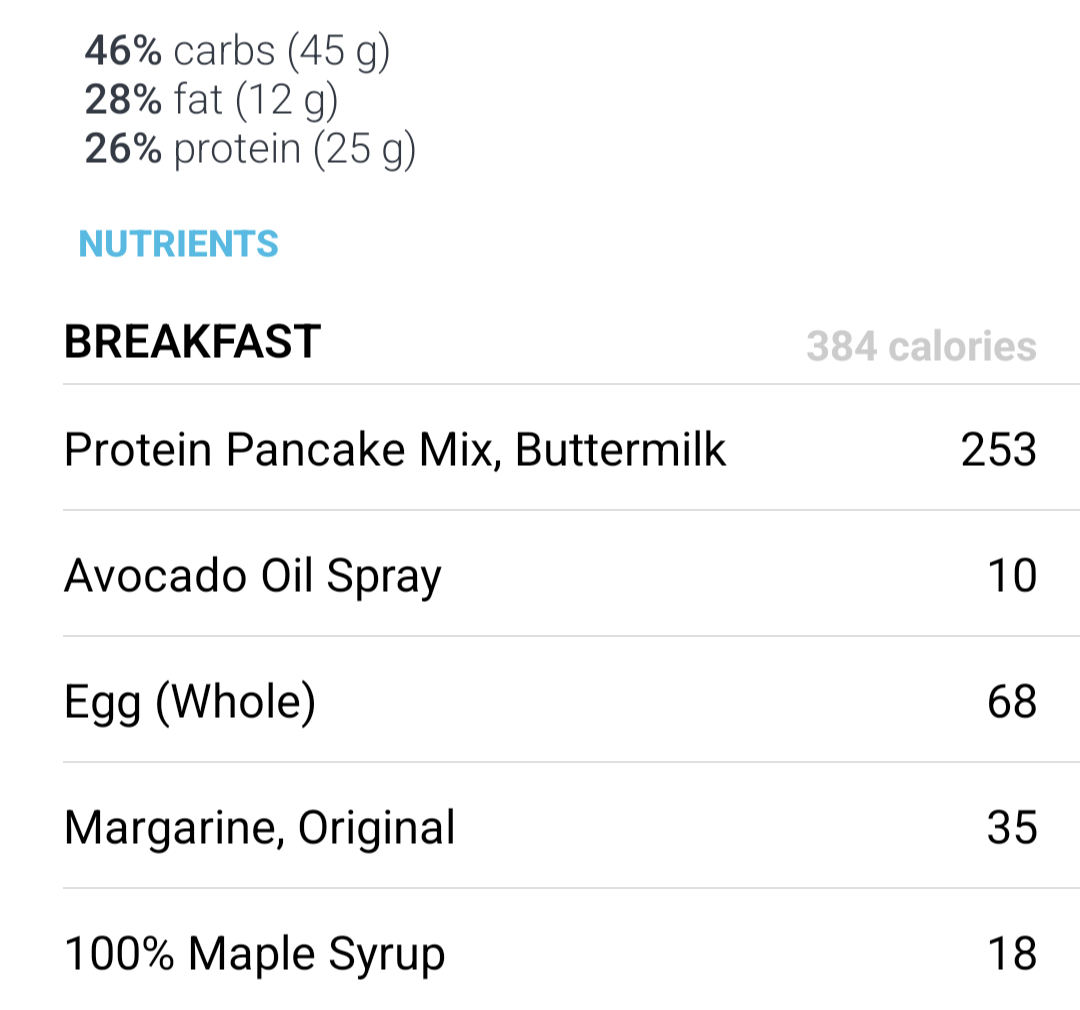This screenshot has height=1010, width=1080.
Task: Open the Margarine, Original entry
Action: (x=571, y=827)
